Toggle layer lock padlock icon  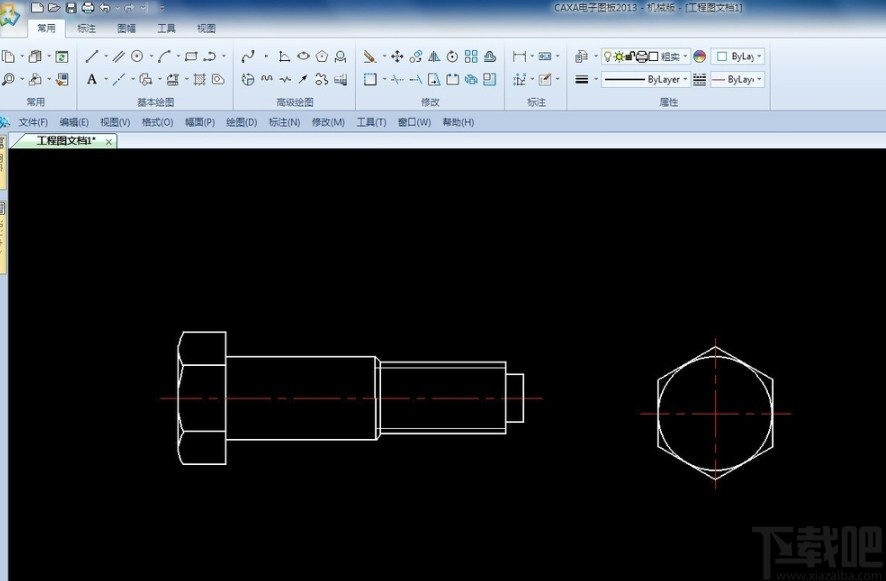[630, 56]
